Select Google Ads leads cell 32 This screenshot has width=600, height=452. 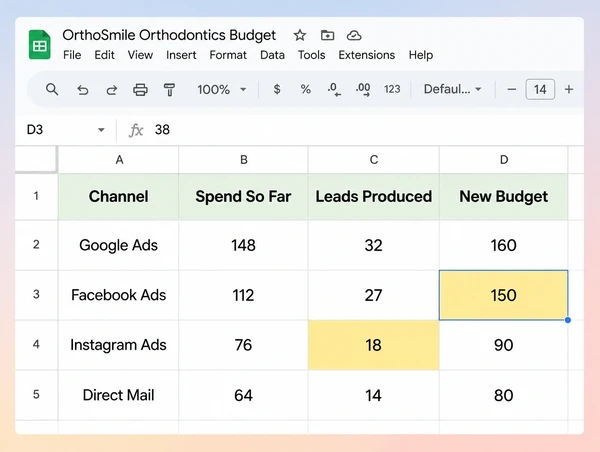pos(373,245)
